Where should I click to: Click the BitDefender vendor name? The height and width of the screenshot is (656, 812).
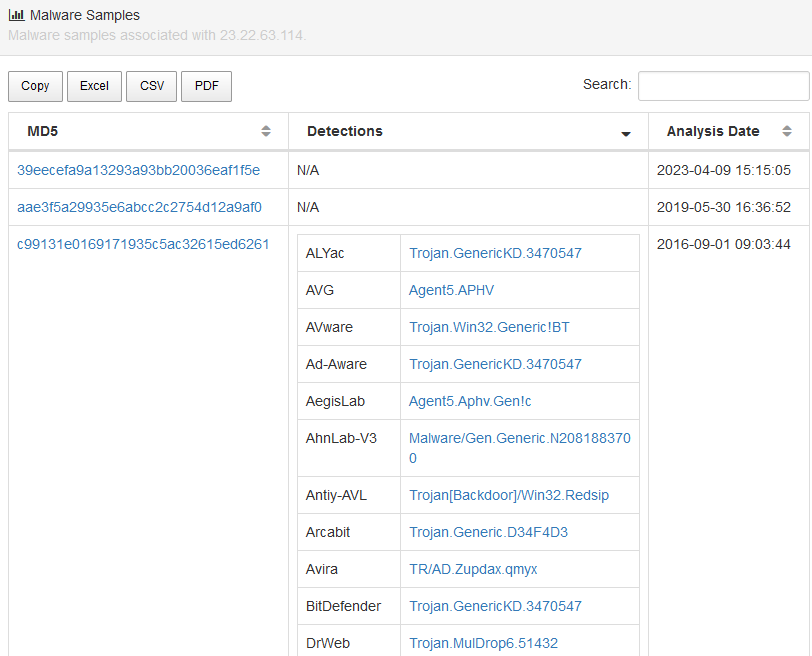pyautogui.click(x=343, y=606)
